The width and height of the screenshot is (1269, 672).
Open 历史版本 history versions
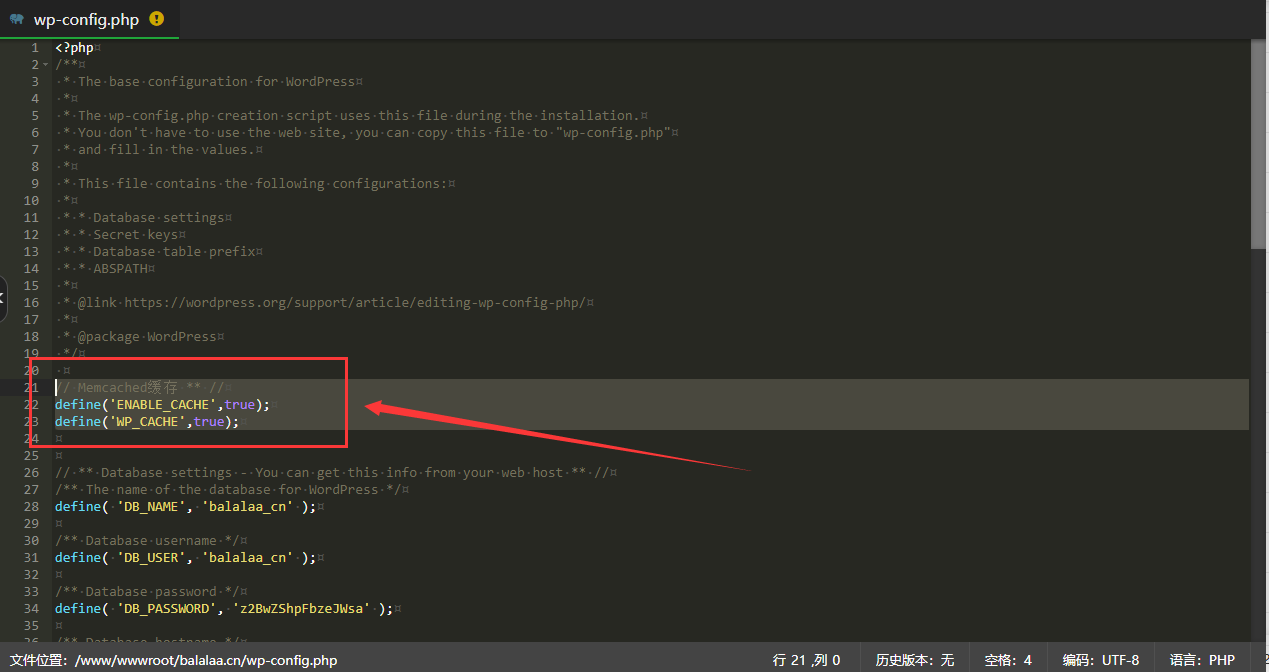coord(915,660)
